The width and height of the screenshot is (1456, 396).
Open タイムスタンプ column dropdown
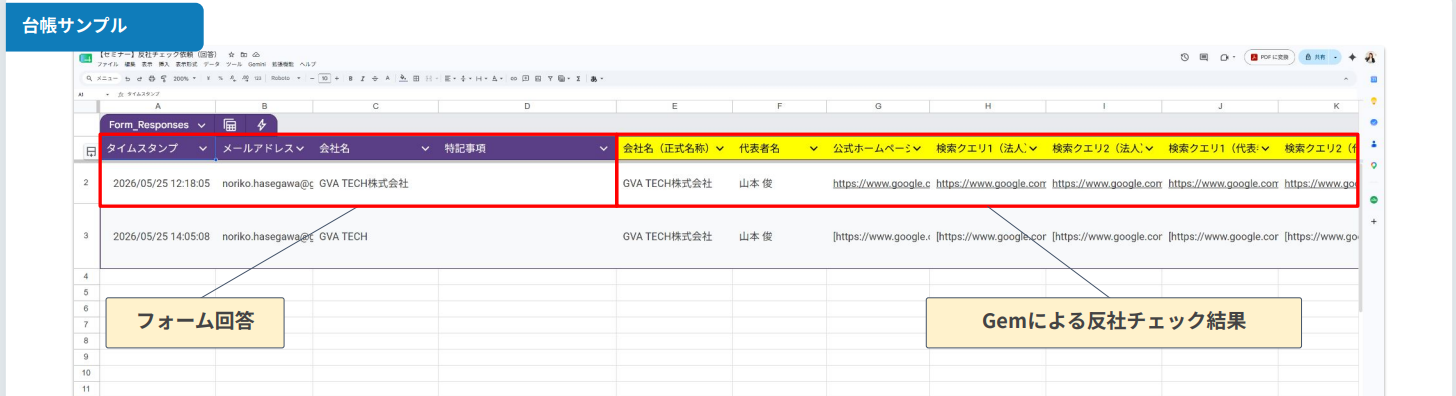point(204,148)
